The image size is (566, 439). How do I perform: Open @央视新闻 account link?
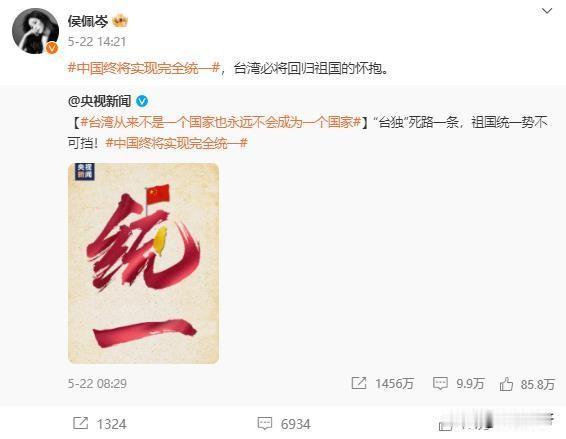pos(99,101)
